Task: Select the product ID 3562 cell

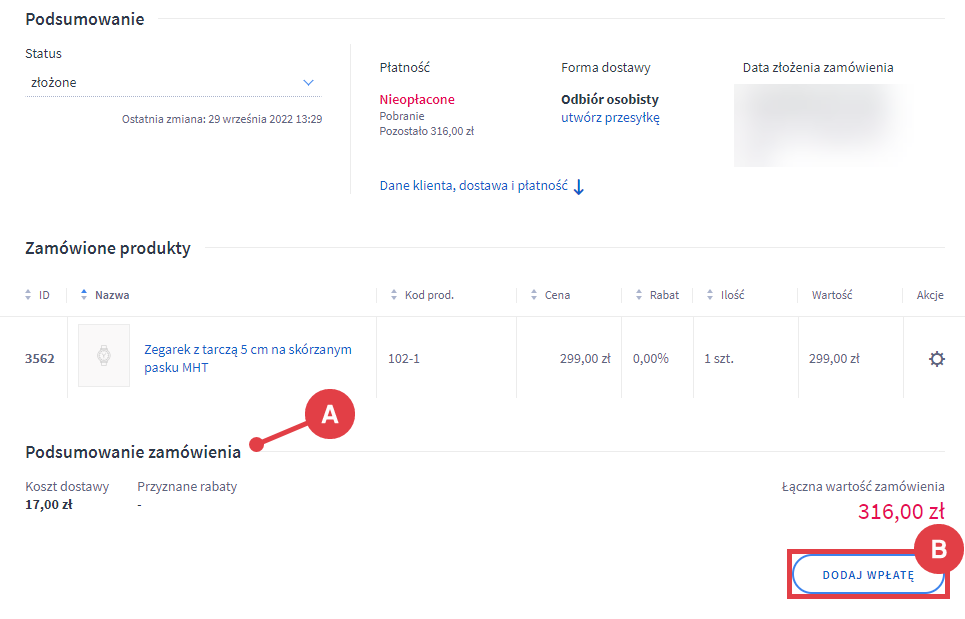Action: pos(39,358)
